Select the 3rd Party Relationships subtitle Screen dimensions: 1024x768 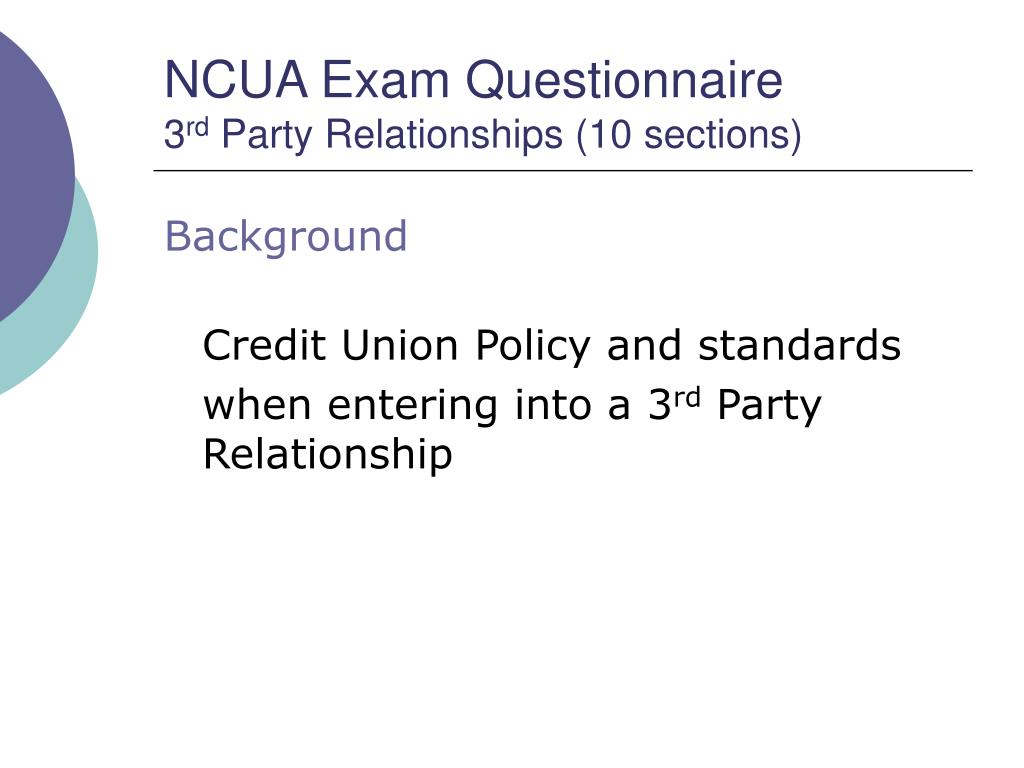point(483,135)
